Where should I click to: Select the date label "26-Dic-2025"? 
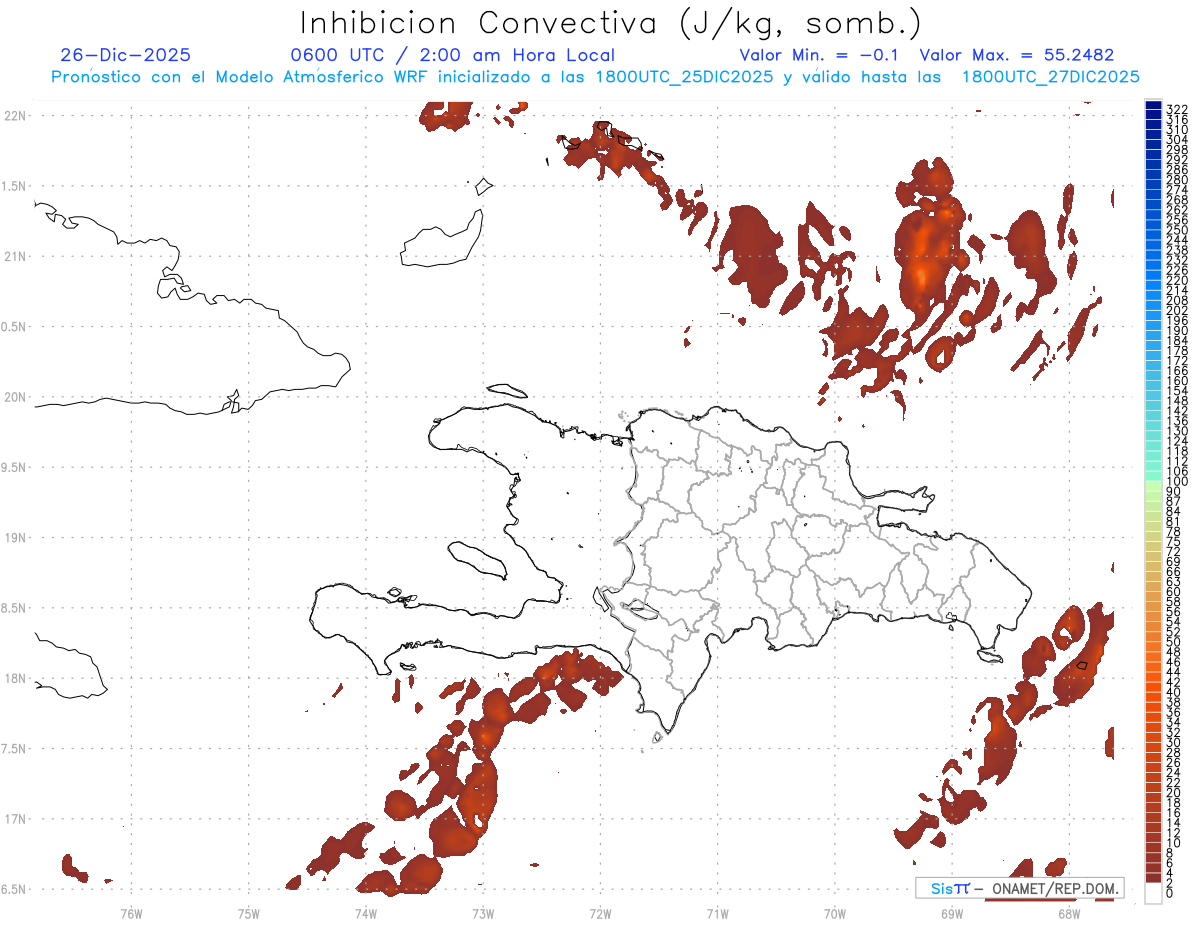click(x=125, y=55)
